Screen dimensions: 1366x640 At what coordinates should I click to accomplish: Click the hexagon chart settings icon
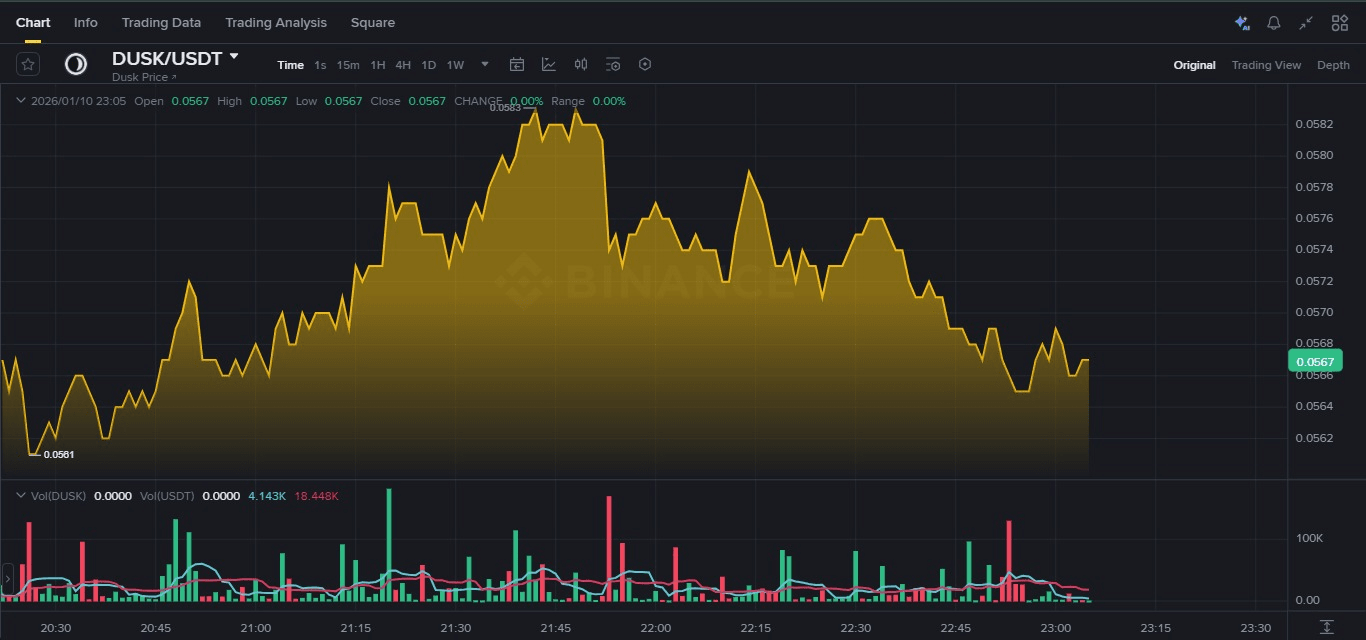click(x=645, y=64)
